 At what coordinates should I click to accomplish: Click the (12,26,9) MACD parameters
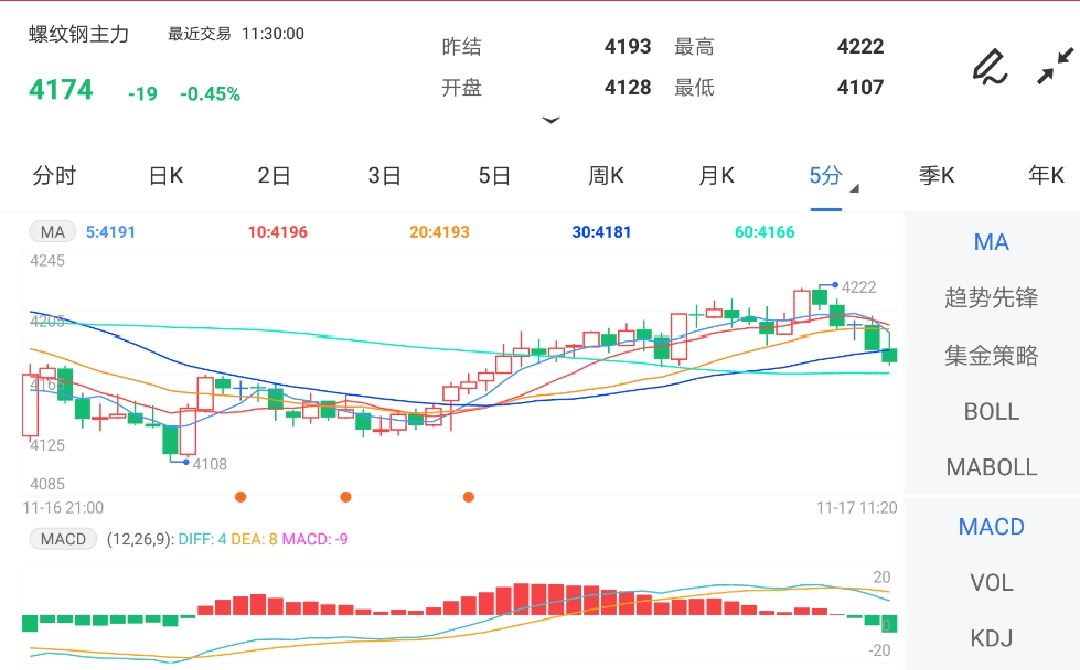click(x=140, y=538)
